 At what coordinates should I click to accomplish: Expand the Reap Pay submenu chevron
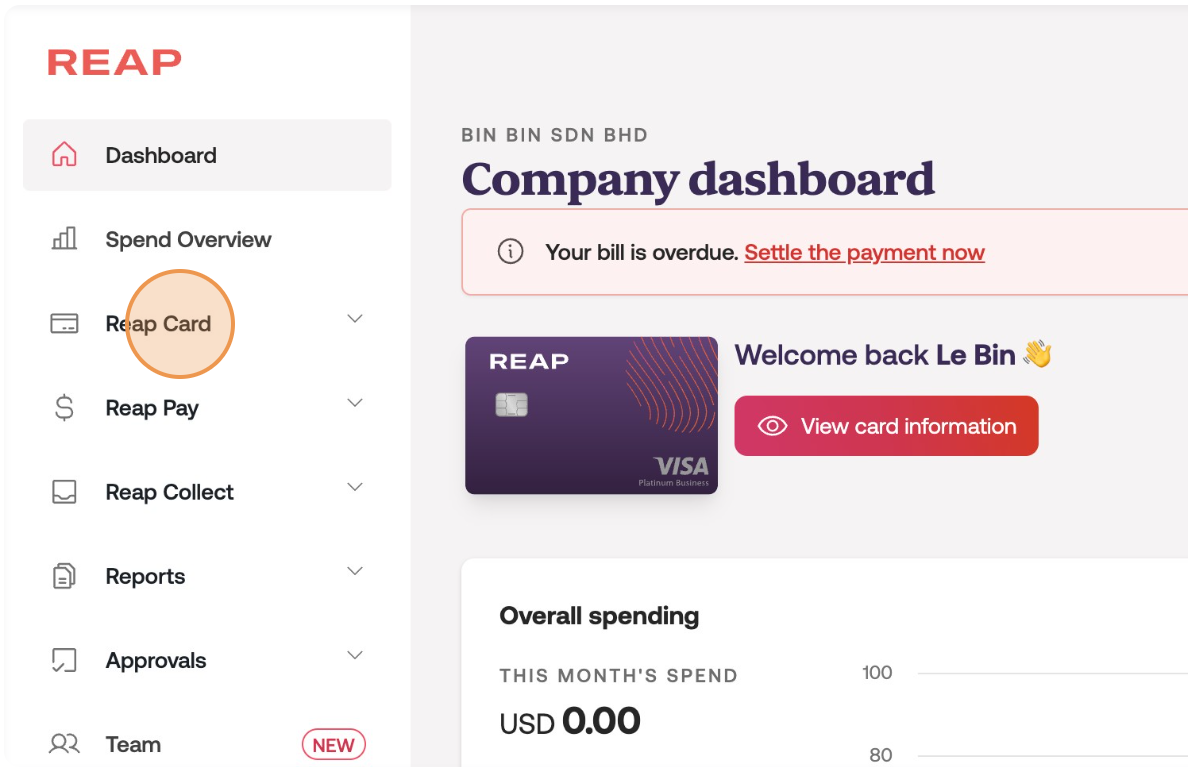354,403
